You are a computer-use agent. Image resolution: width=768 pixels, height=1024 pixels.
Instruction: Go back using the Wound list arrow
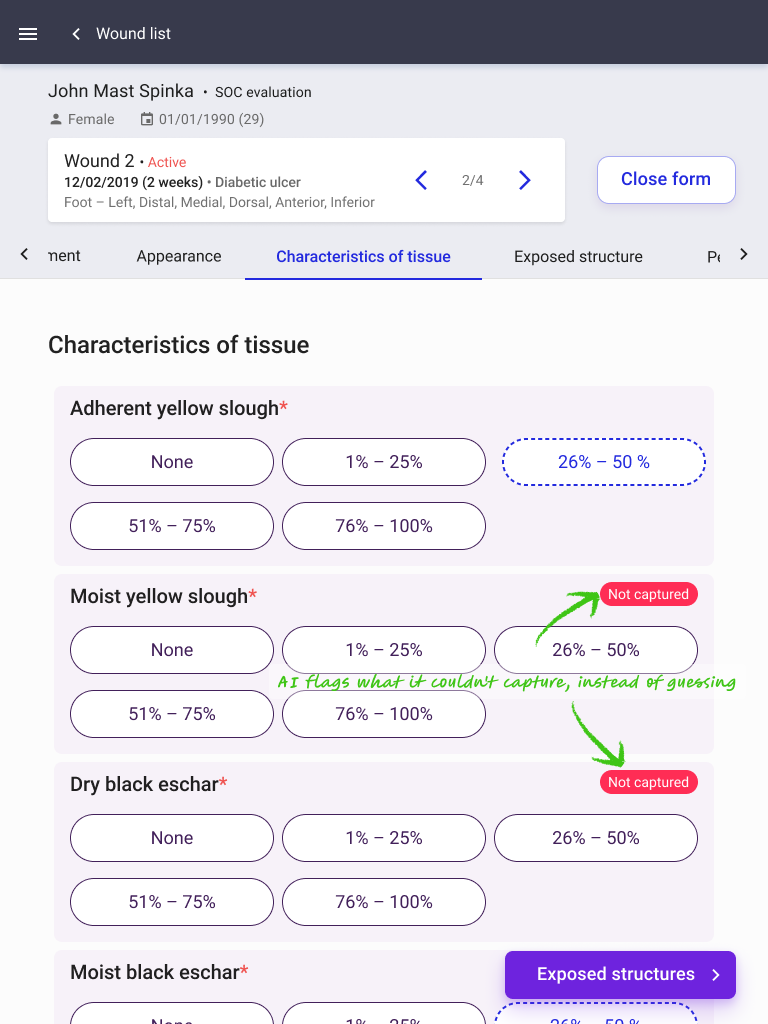(x=76, y=34)
